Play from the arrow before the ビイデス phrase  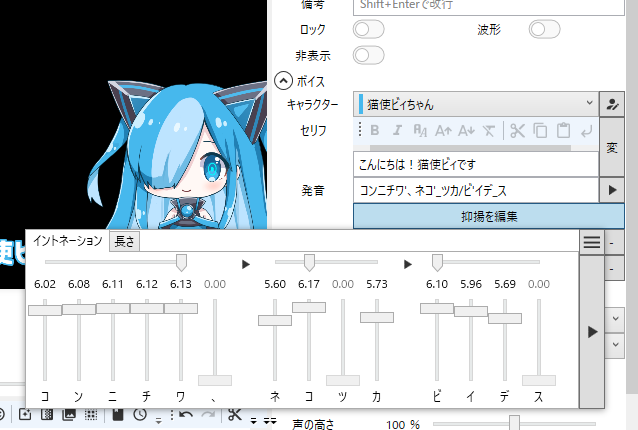[408, 264]
